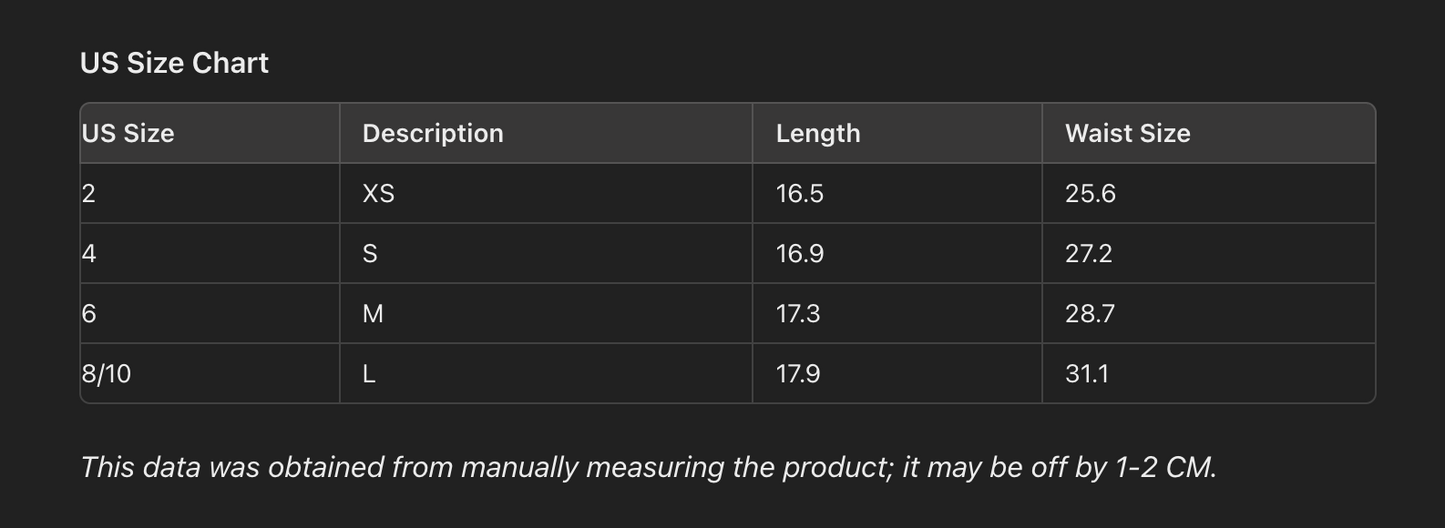Click the 16.5 length value
The width and height of the screenshot is (1445, 528).
point(799,193)
